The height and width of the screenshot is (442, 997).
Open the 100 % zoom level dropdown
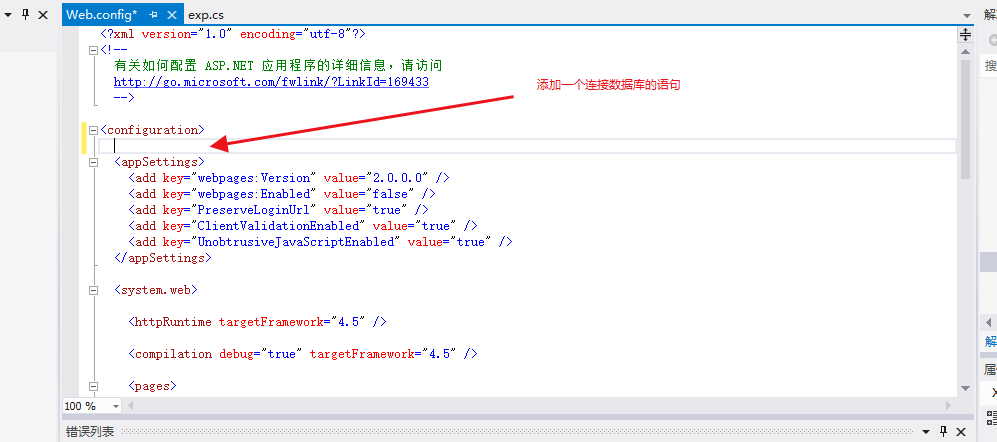click(x=116, y=406)
